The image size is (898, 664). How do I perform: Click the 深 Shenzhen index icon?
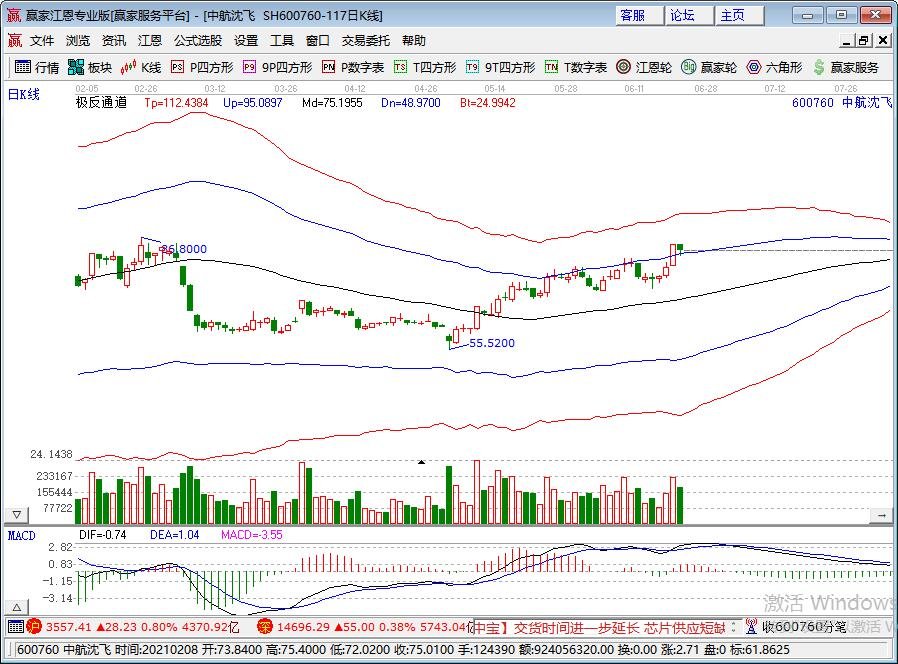[x=265, y=627]
